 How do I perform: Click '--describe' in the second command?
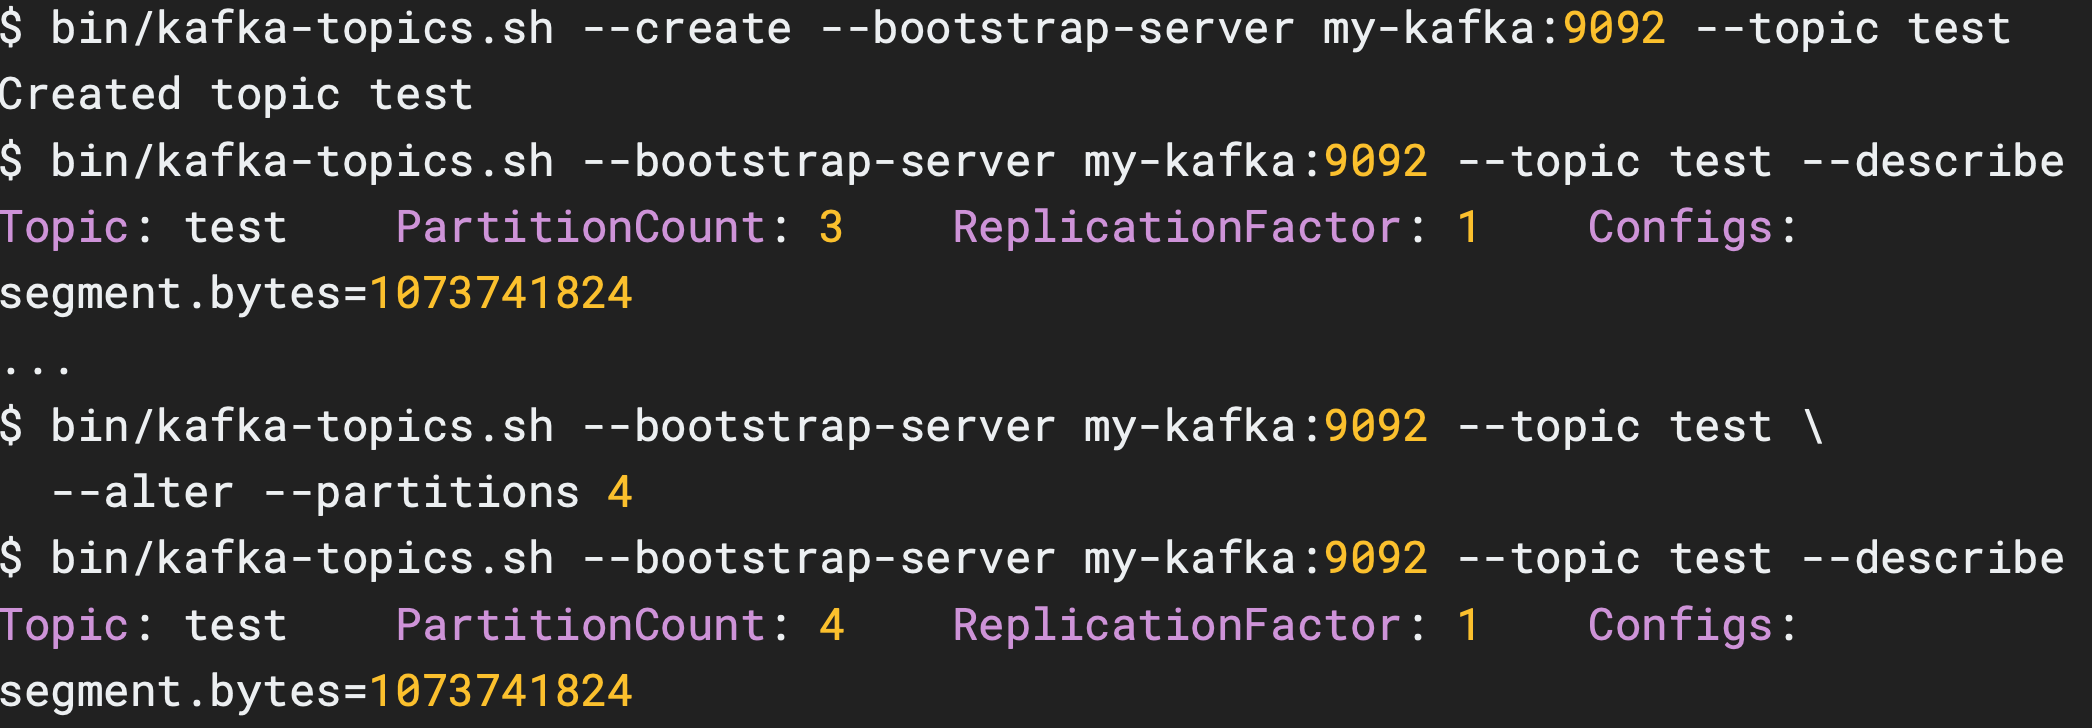pos(1933,161)
